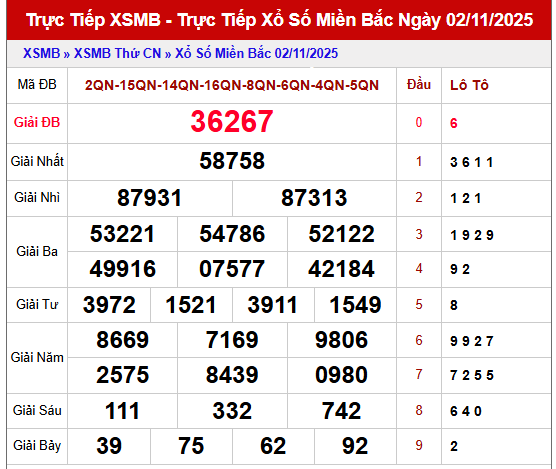Click the special prize number 36267
The height and width of the screenshot is (469, 556).
tap(232, 122)
